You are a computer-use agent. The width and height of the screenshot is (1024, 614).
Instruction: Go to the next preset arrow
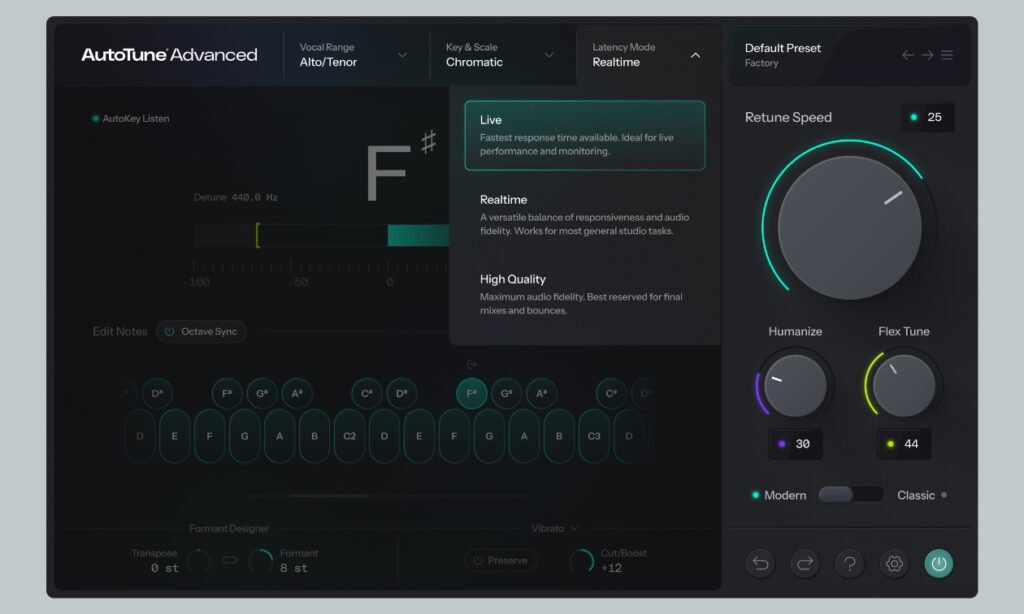927,55
